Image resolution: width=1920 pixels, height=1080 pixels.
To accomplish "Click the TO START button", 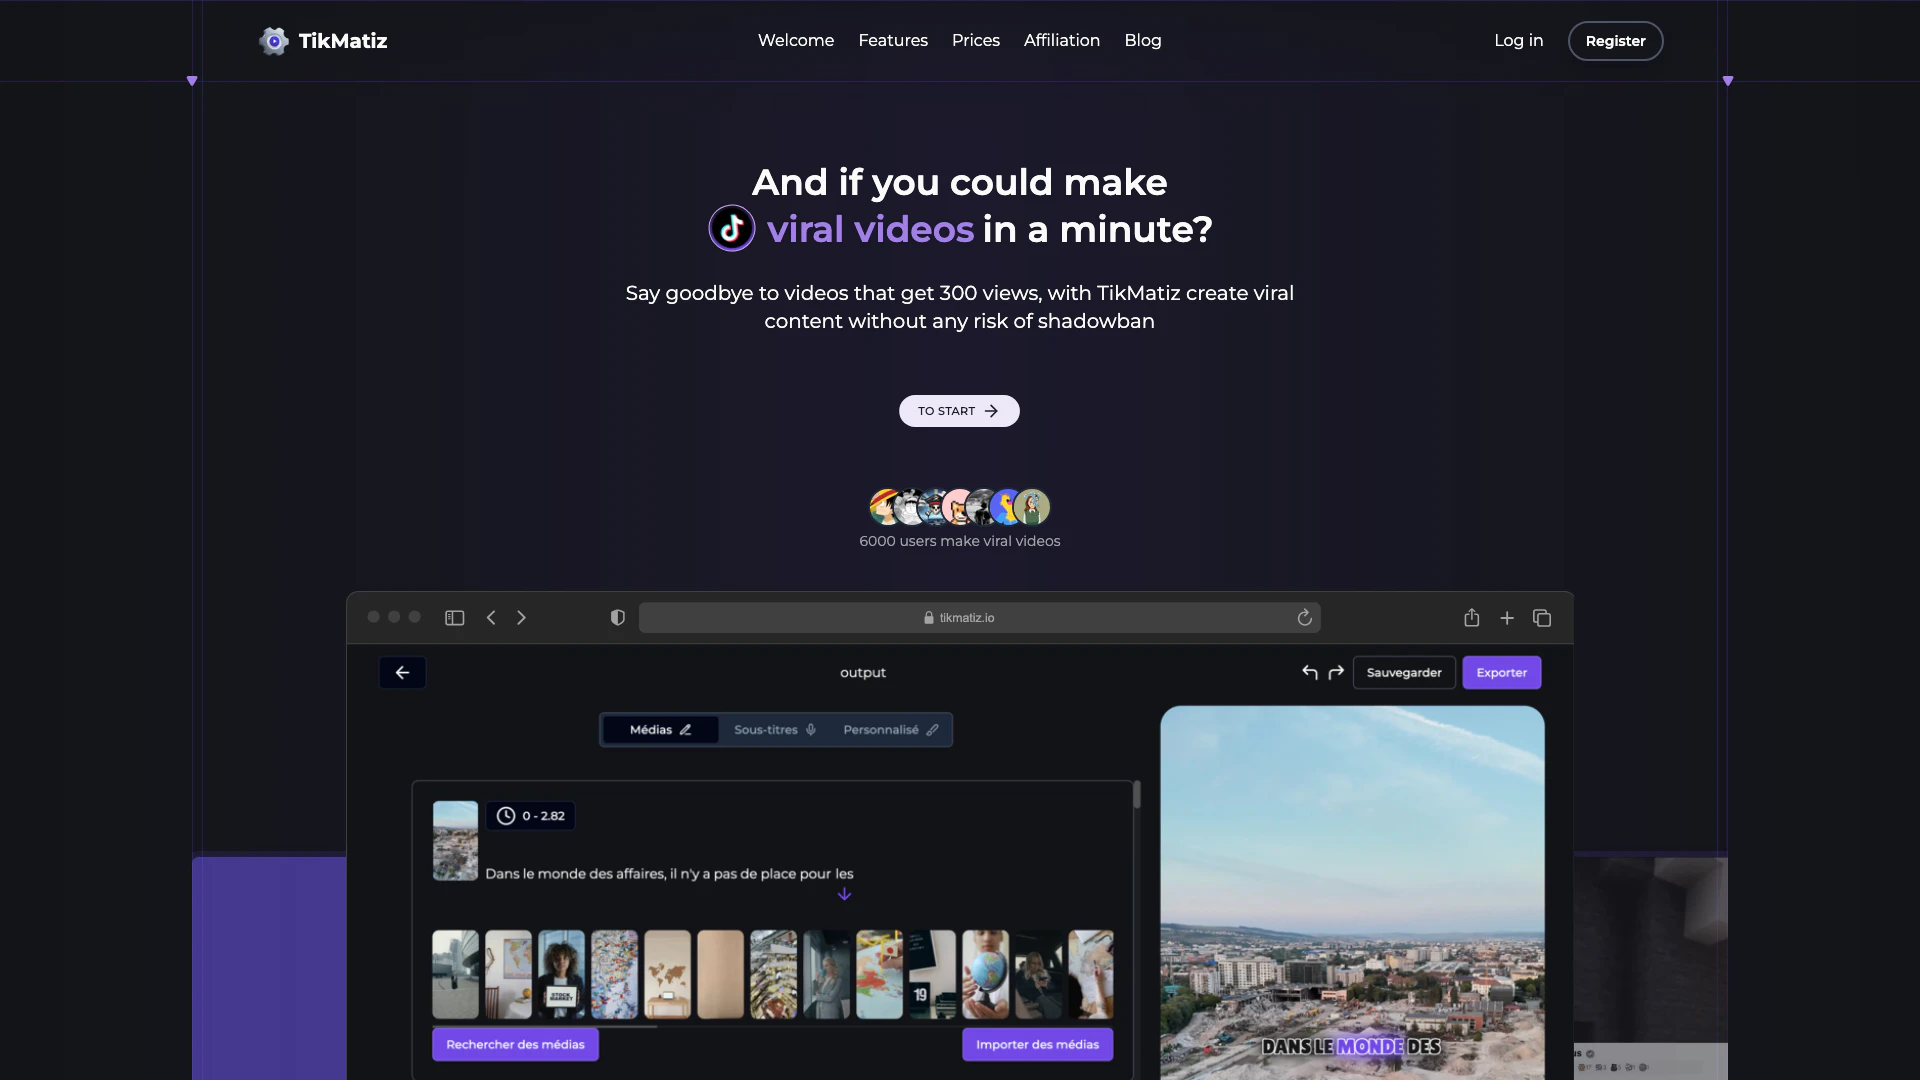I will tap(959, 411).
